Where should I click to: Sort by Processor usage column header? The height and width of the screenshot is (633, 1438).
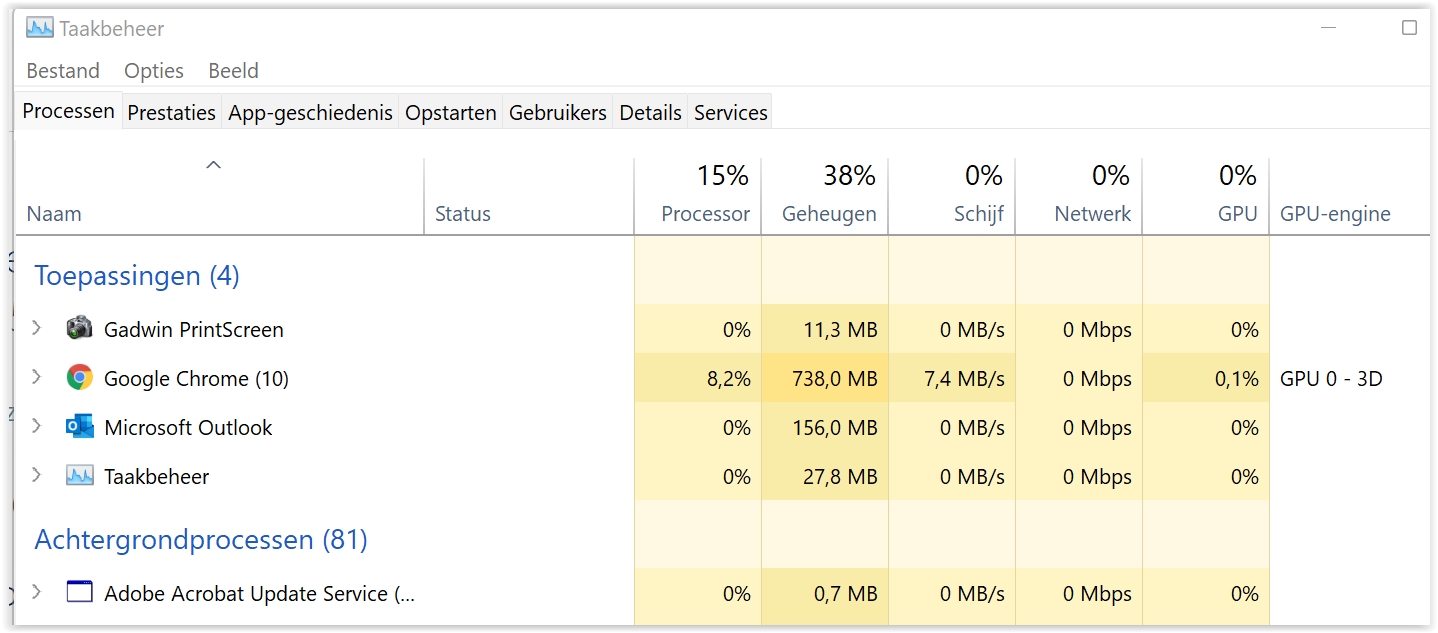(x=705, y=214)
